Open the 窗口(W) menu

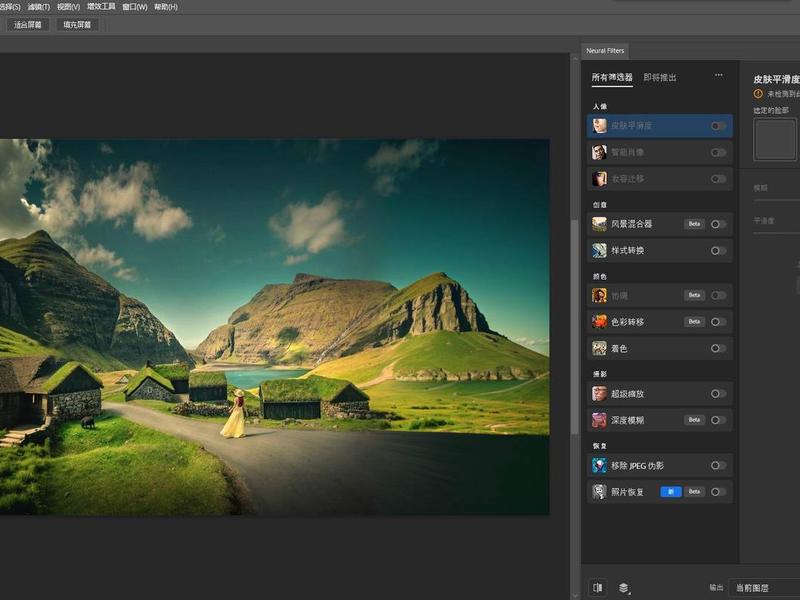(135, 7)
